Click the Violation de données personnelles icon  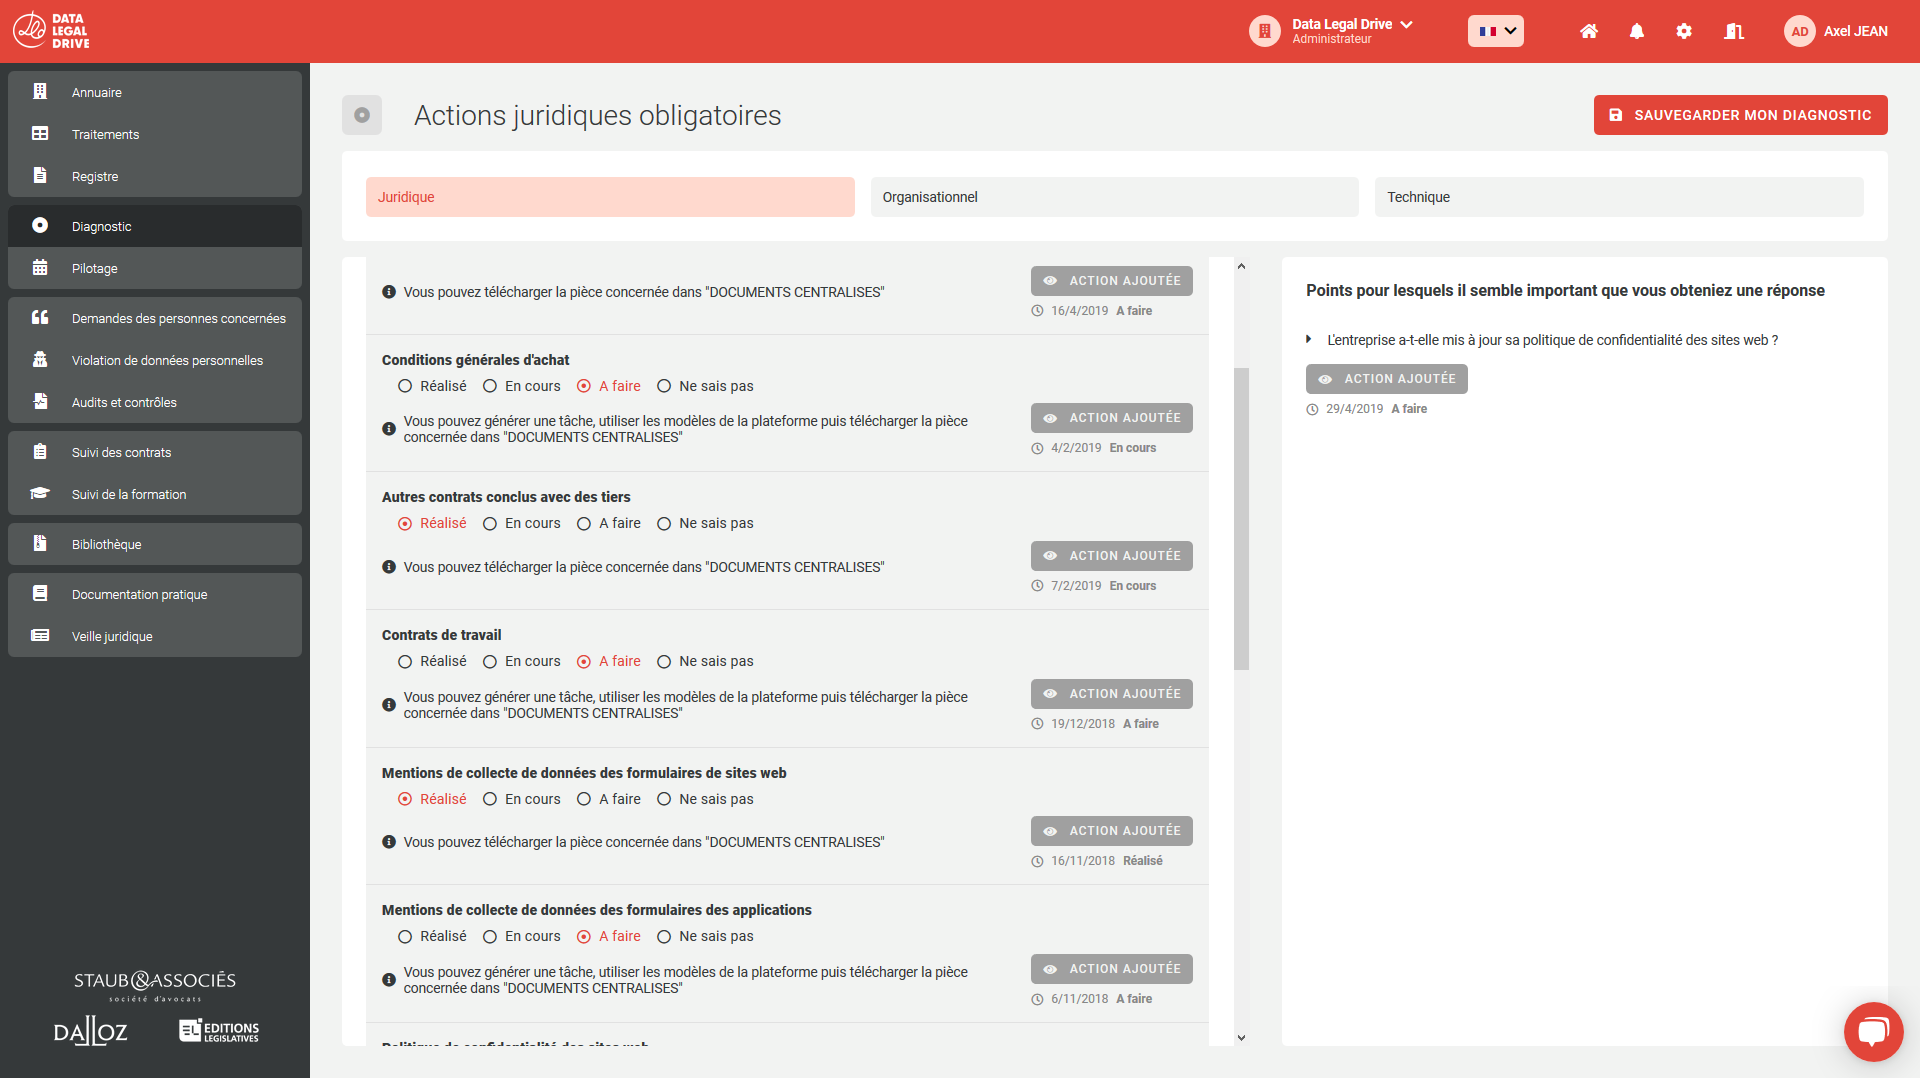[40, 360]
